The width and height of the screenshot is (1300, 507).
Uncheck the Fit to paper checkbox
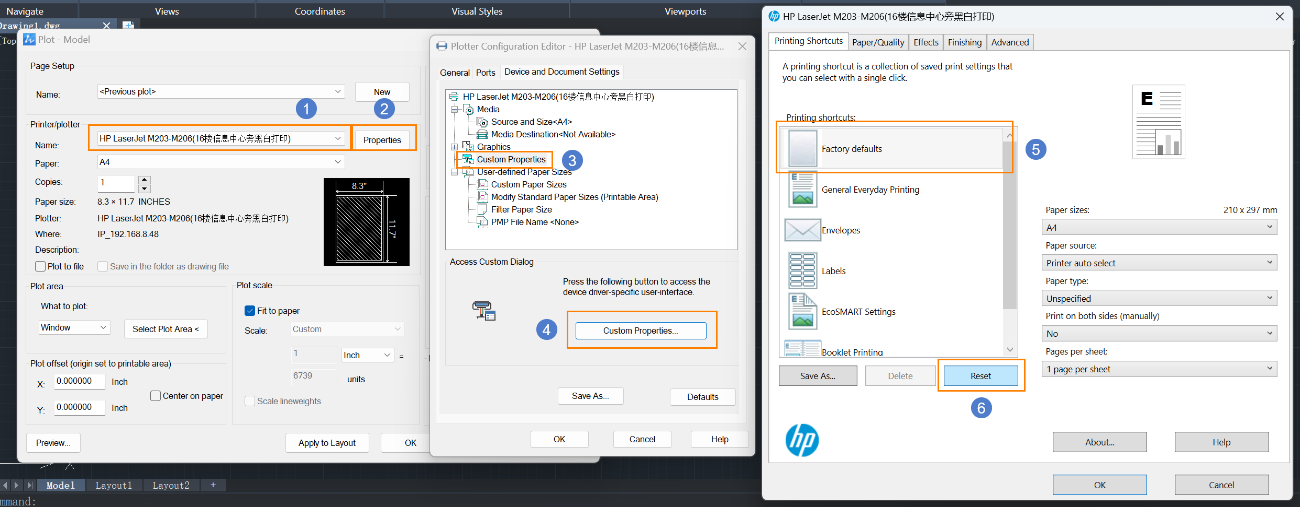tap(250, 311)
